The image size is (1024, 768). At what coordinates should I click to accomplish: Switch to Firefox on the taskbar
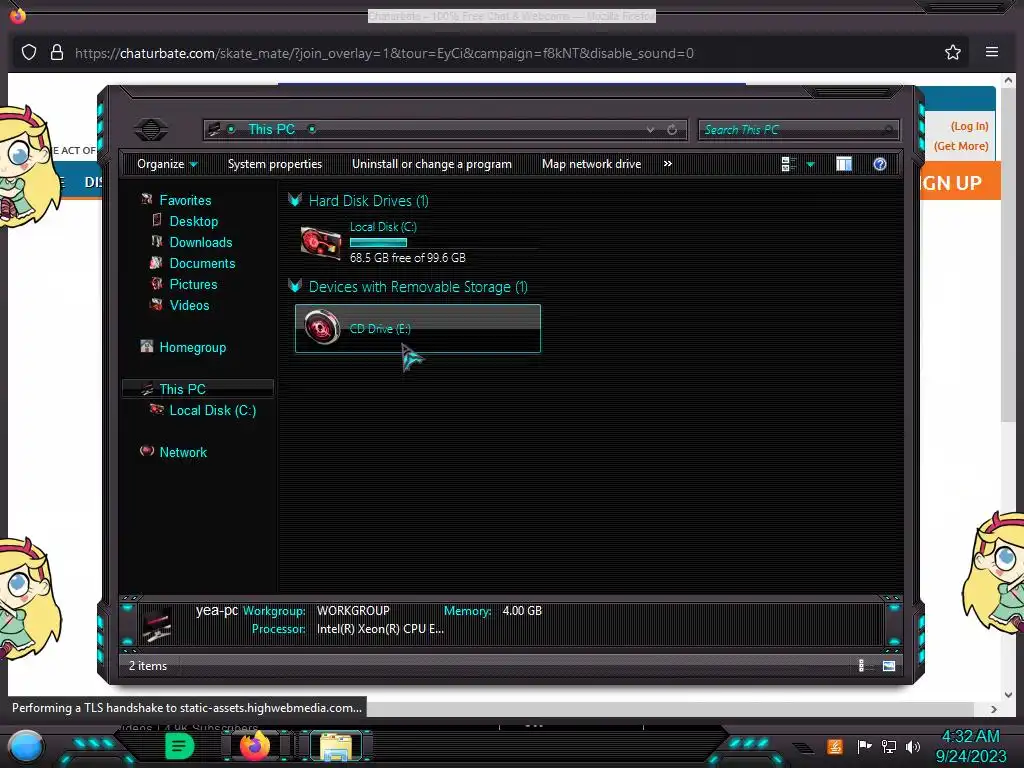[x=256, y=746]
